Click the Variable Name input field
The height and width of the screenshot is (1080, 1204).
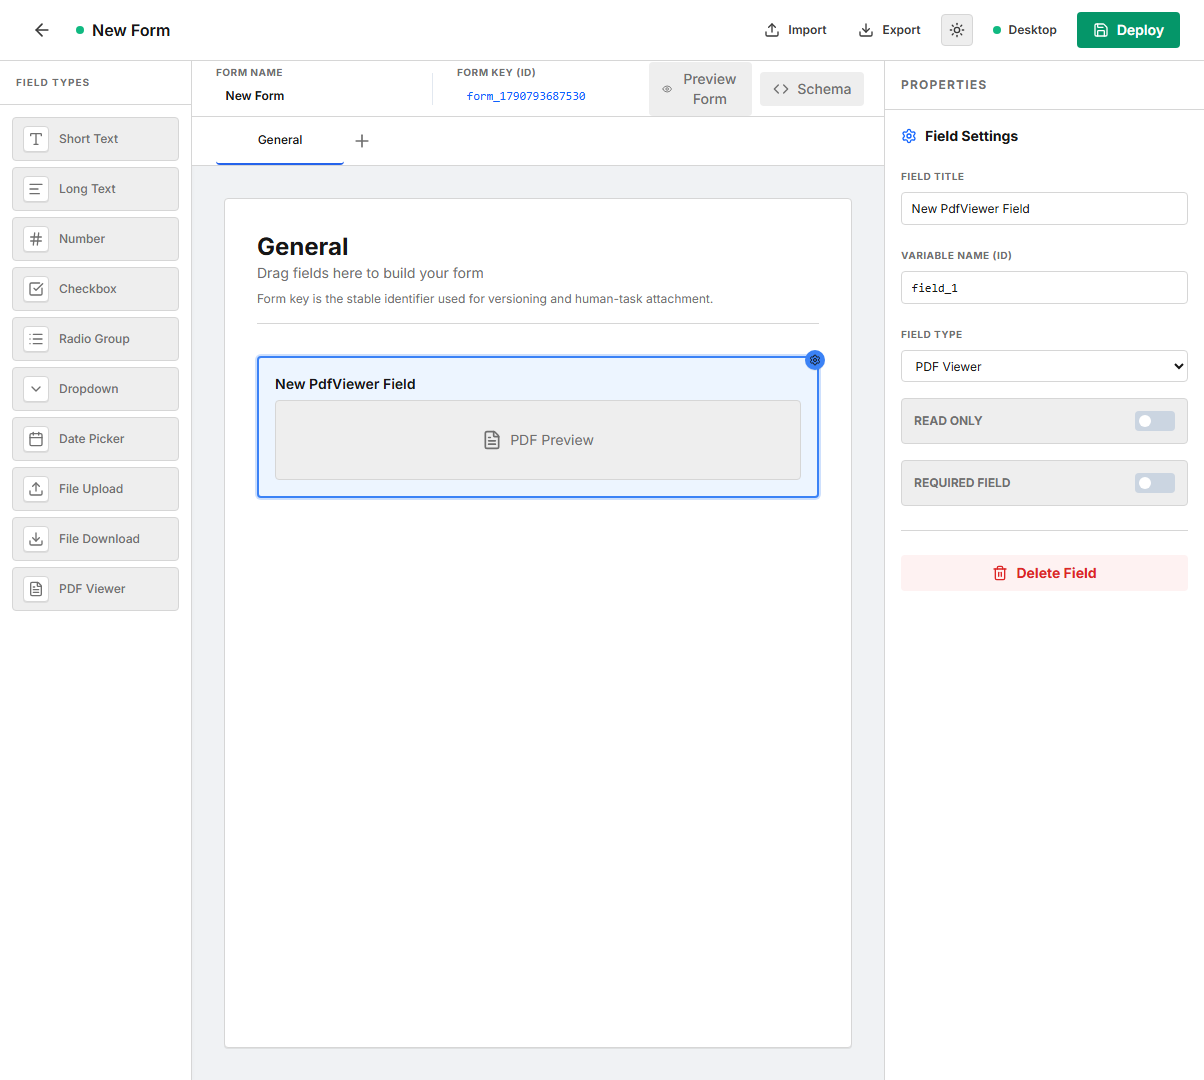(1044, 288)
